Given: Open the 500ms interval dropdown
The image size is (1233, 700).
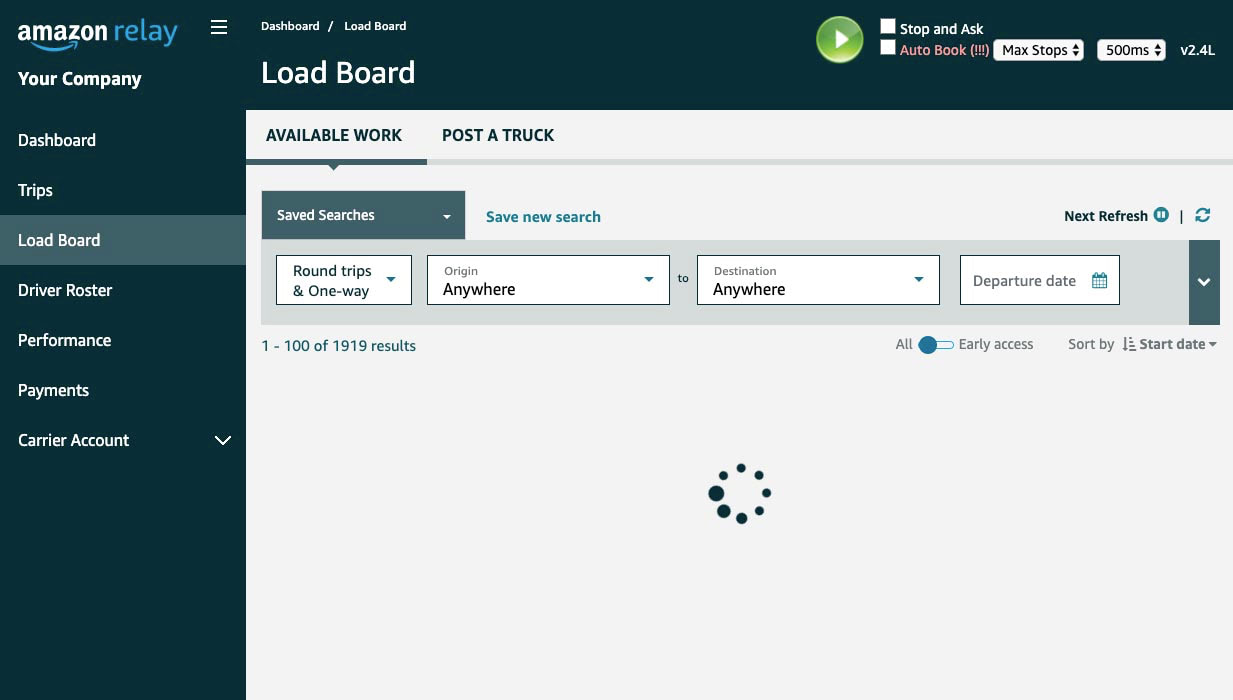Looking at the screenshot, I should [x=1131, y=50].
